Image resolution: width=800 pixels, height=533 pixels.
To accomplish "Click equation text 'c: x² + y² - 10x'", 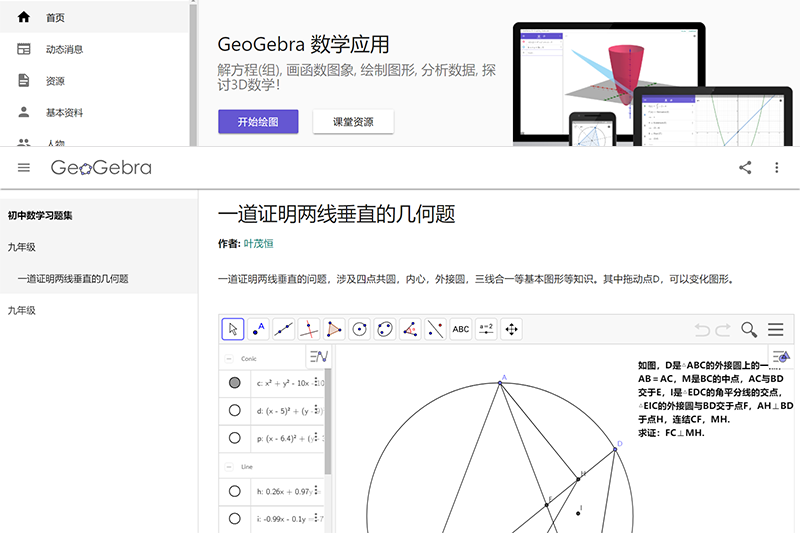I will coord(284,383).
